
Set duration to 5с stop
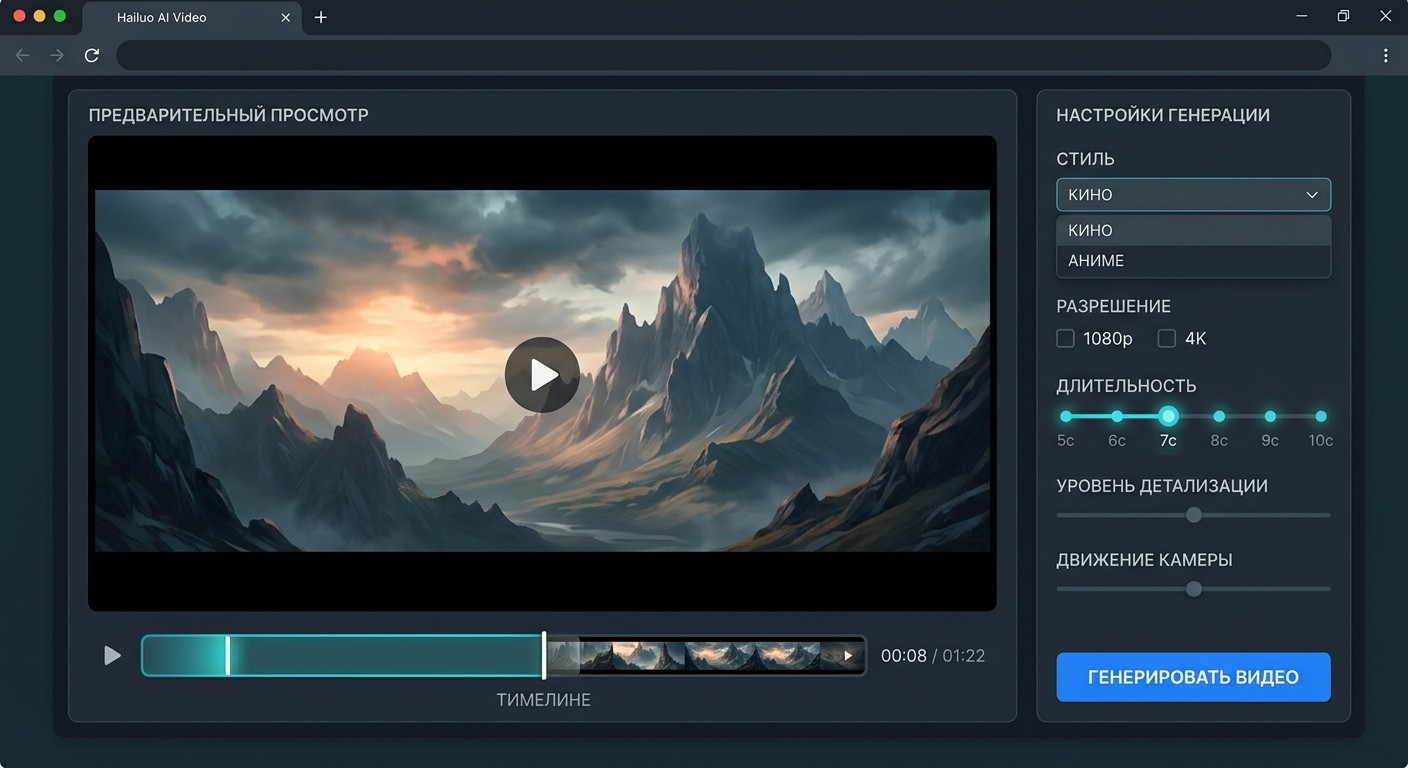coord(1066,416)
